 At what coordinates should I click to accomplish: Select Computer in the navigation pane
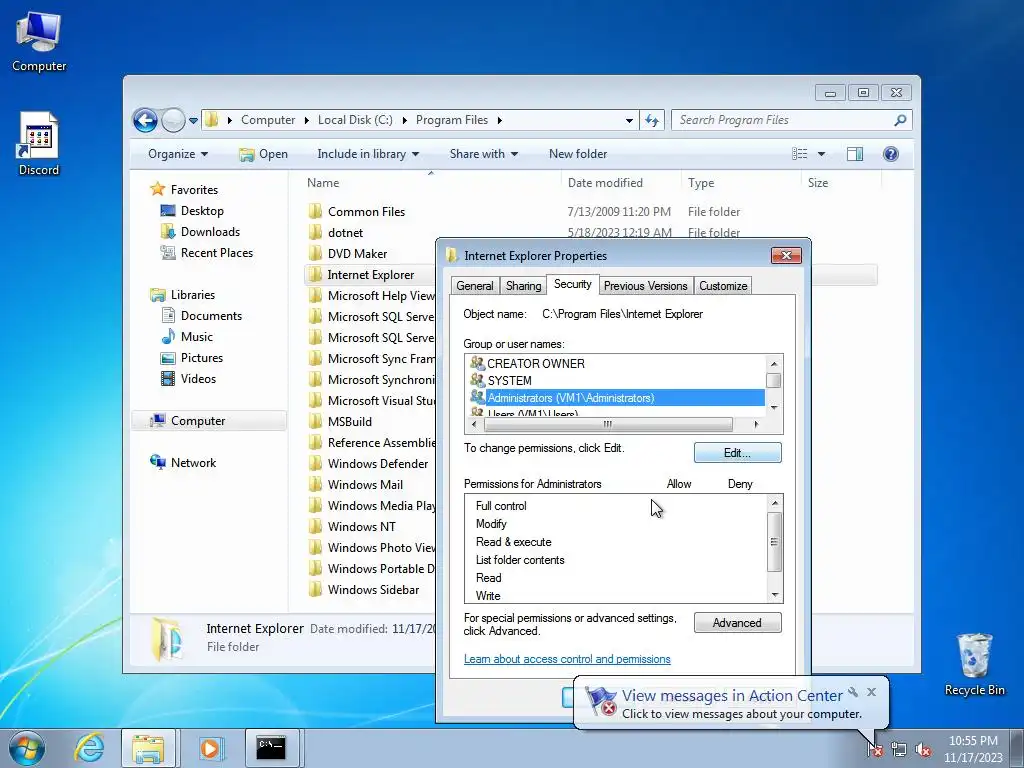(198, 421)
